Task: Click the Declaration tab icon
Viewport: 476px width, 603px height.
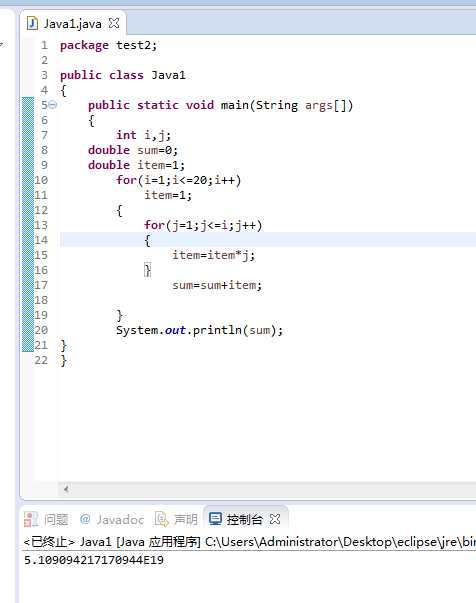Action: (x=161, y=520)
